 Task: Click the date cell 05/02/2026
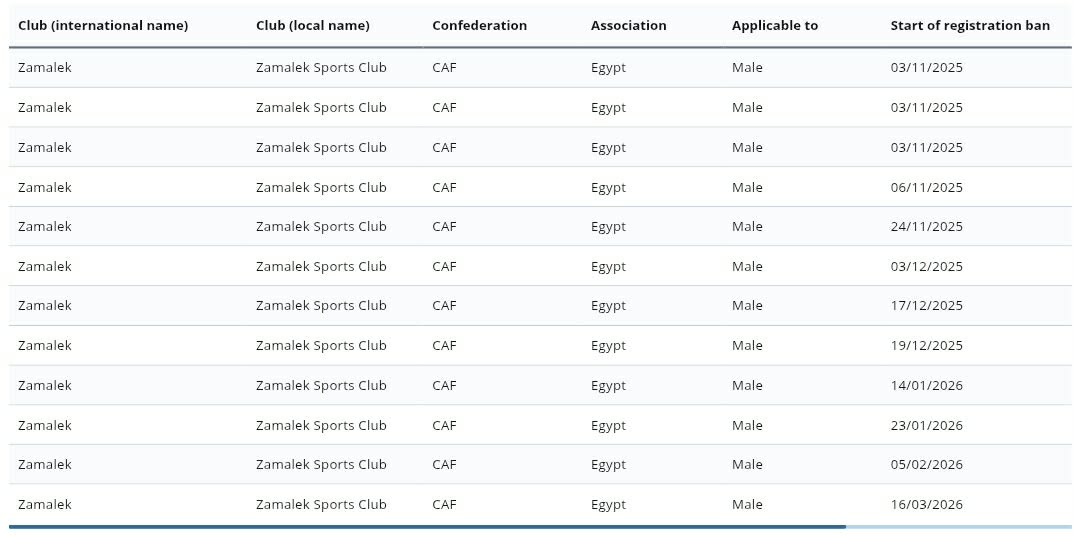click(926, 464)
